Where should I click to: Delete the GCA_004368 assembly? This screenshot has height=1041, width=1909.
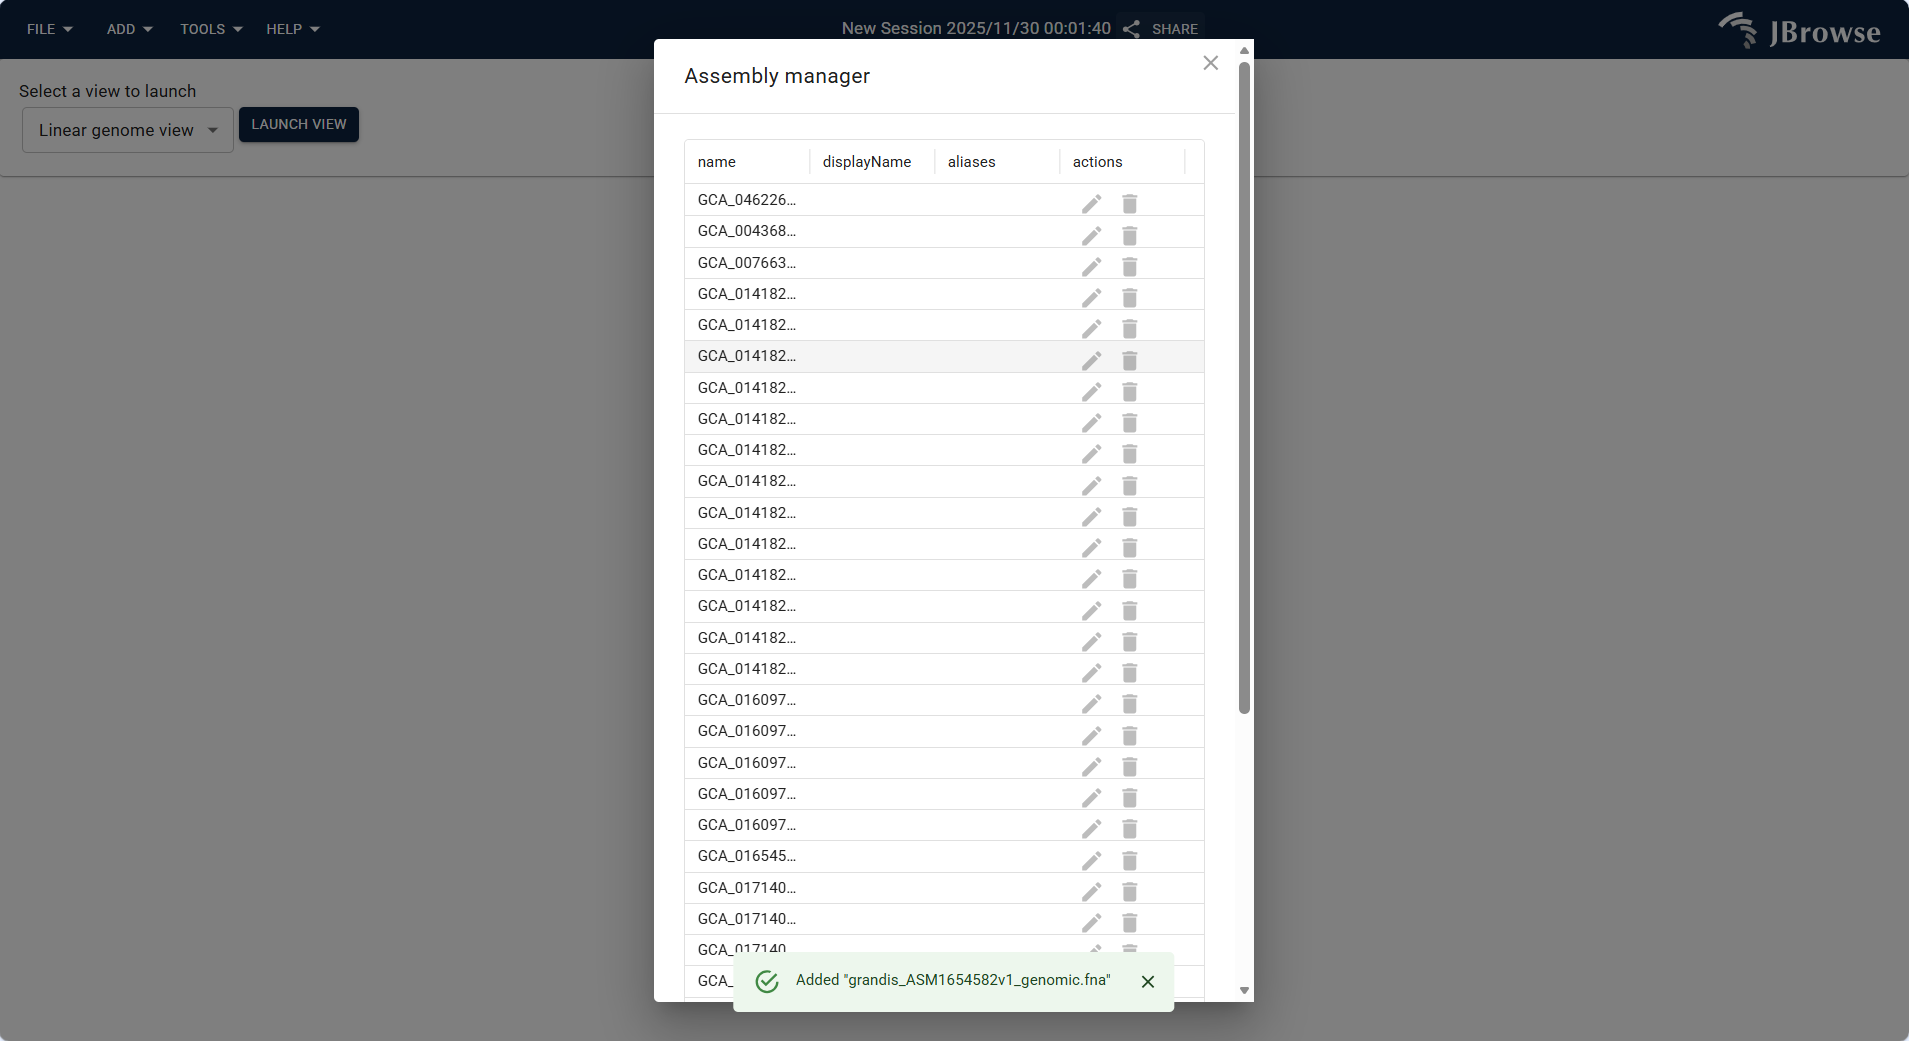(x=1129, y=235)
